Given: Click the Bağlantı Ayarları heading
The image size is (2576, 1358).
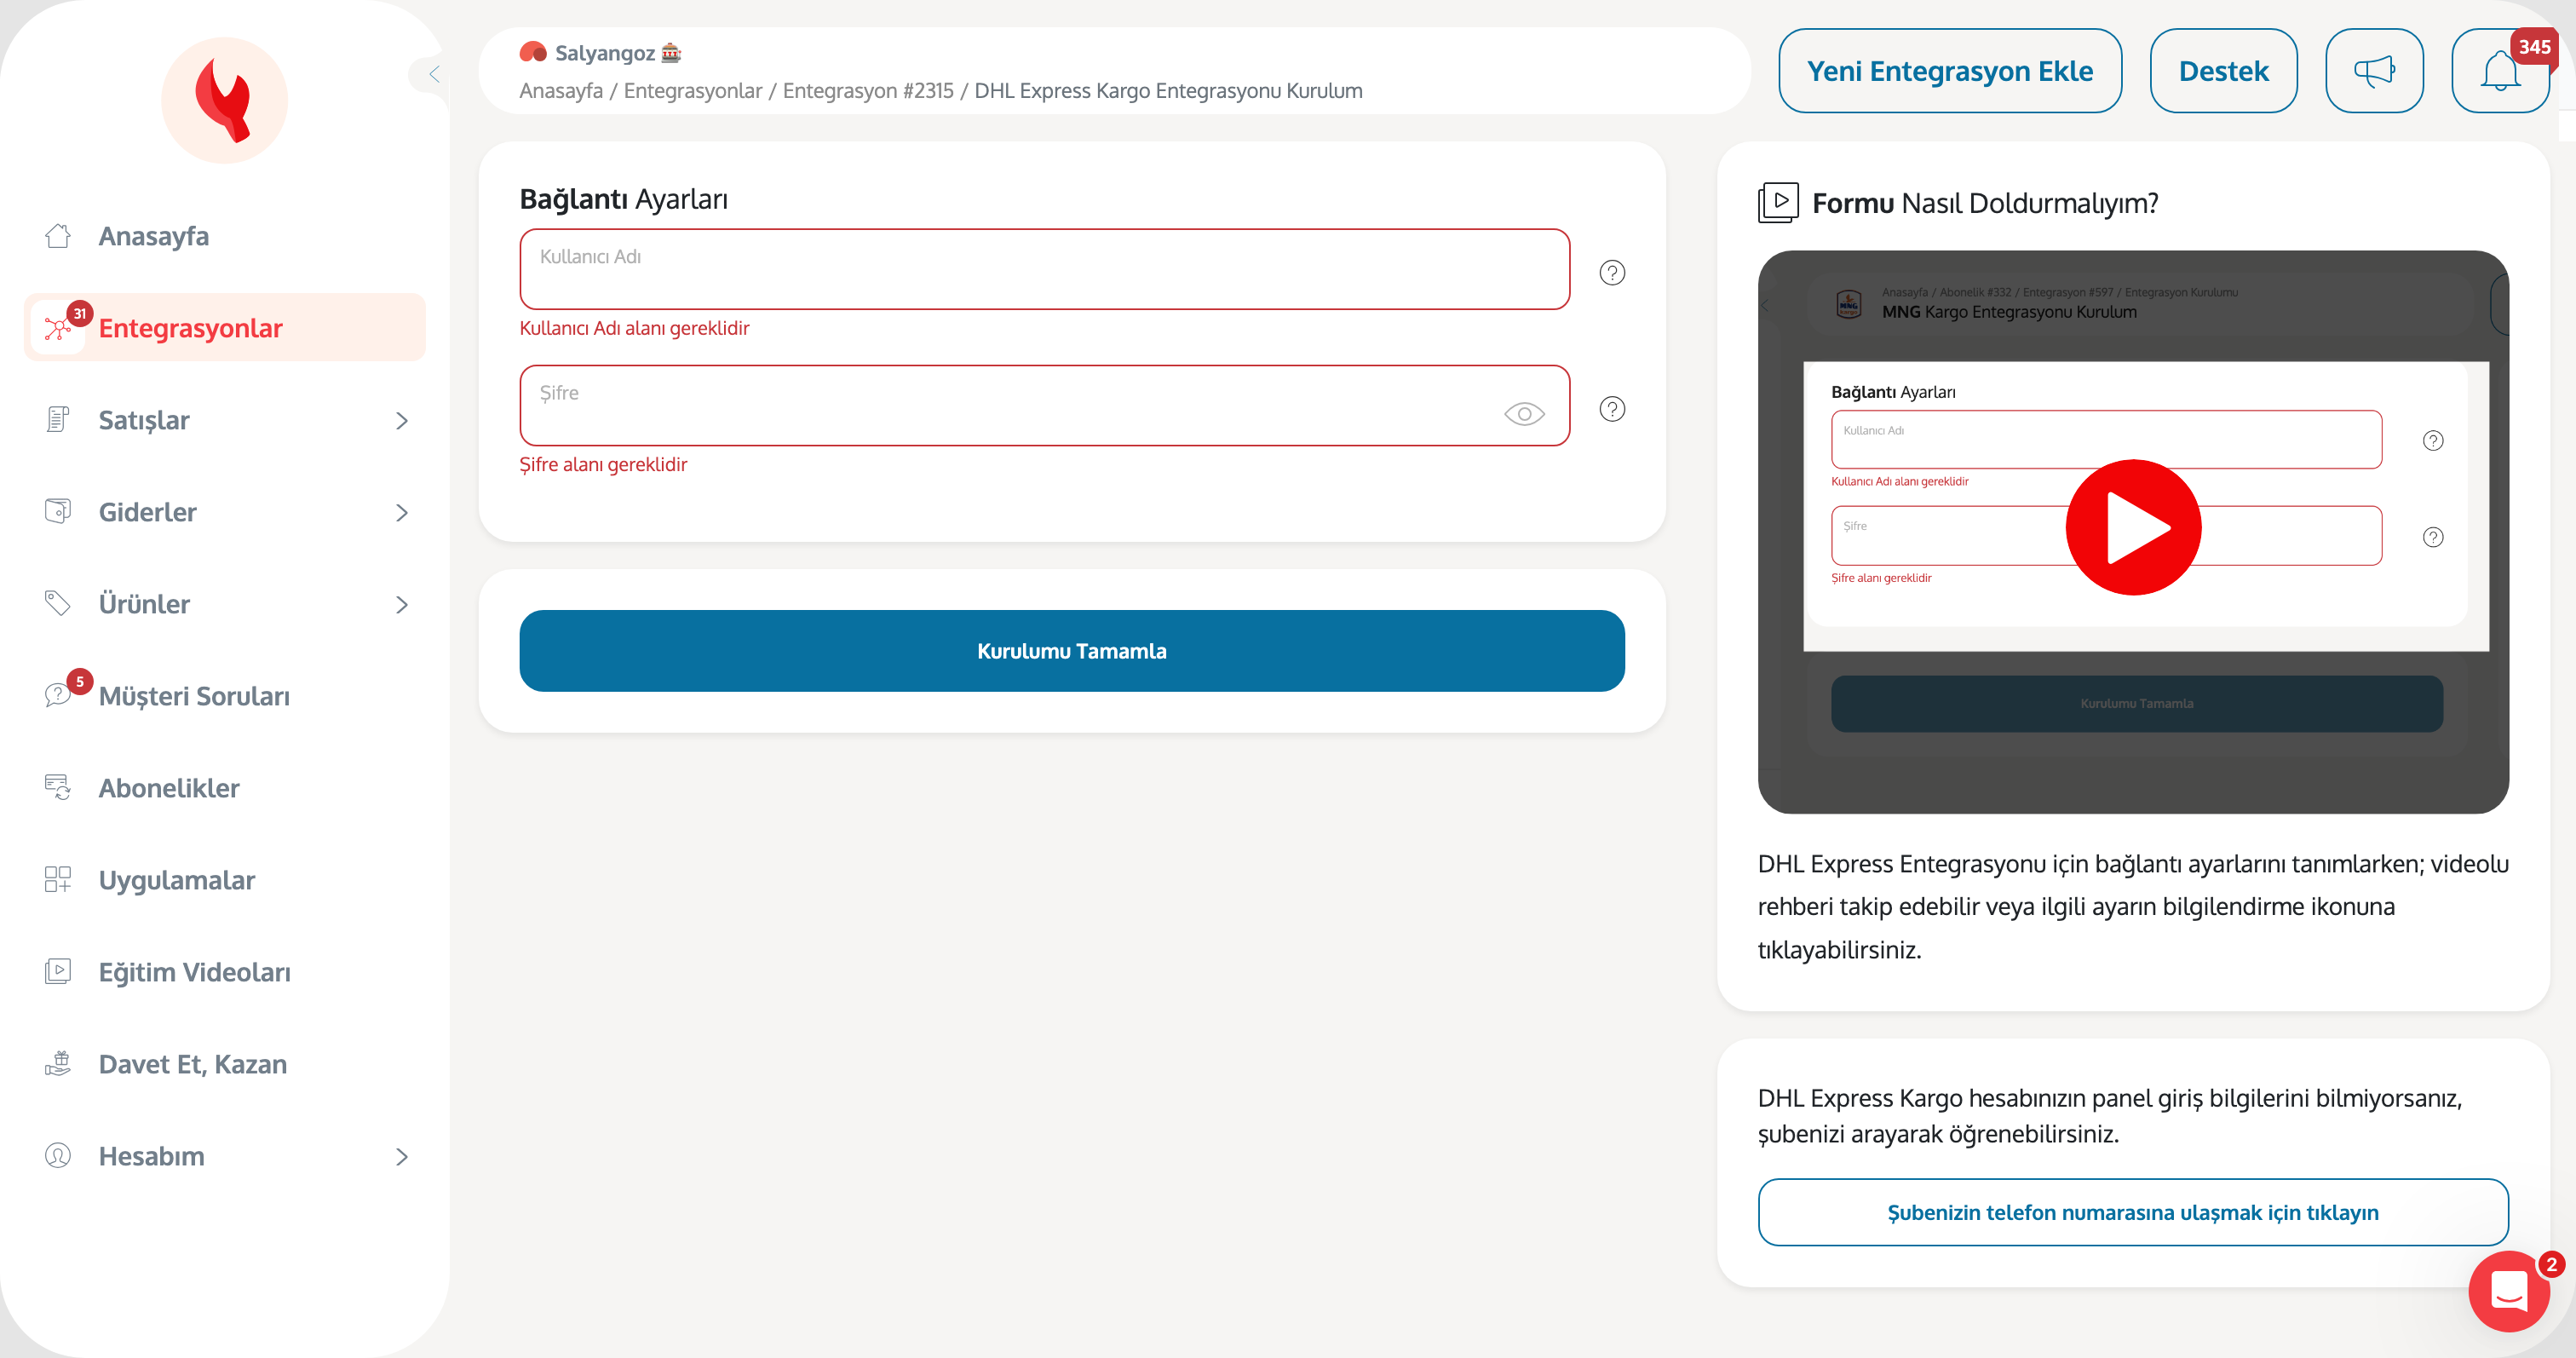Looking at the screenshot, I should click(x=623, y=199).
